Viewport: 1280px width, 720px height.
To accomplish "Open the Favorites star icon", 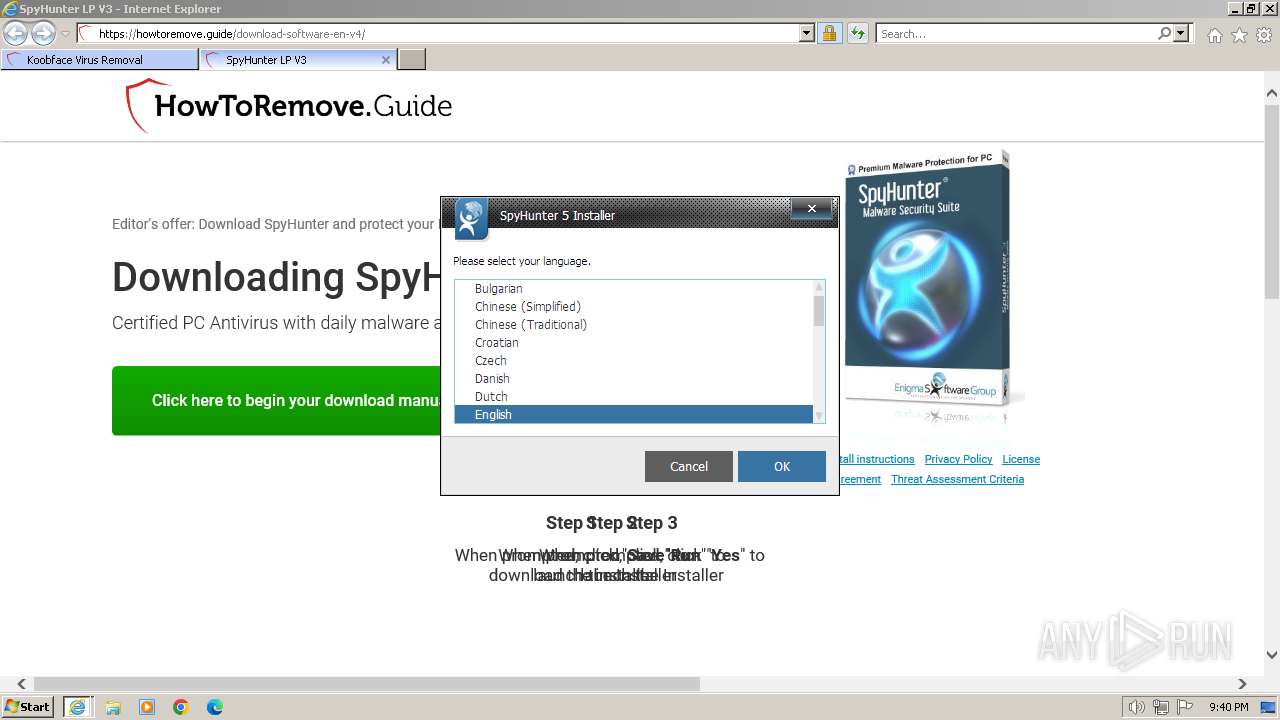I will point(1239,35).
